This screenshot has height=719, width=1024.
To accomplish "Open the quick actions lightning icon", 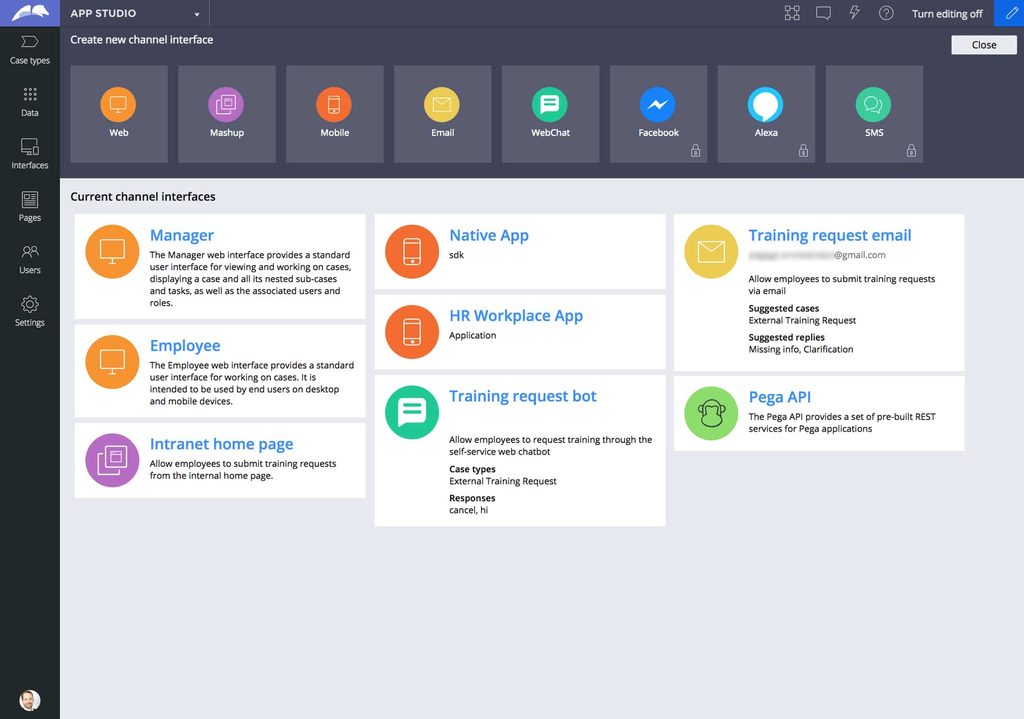I will 855,13.
